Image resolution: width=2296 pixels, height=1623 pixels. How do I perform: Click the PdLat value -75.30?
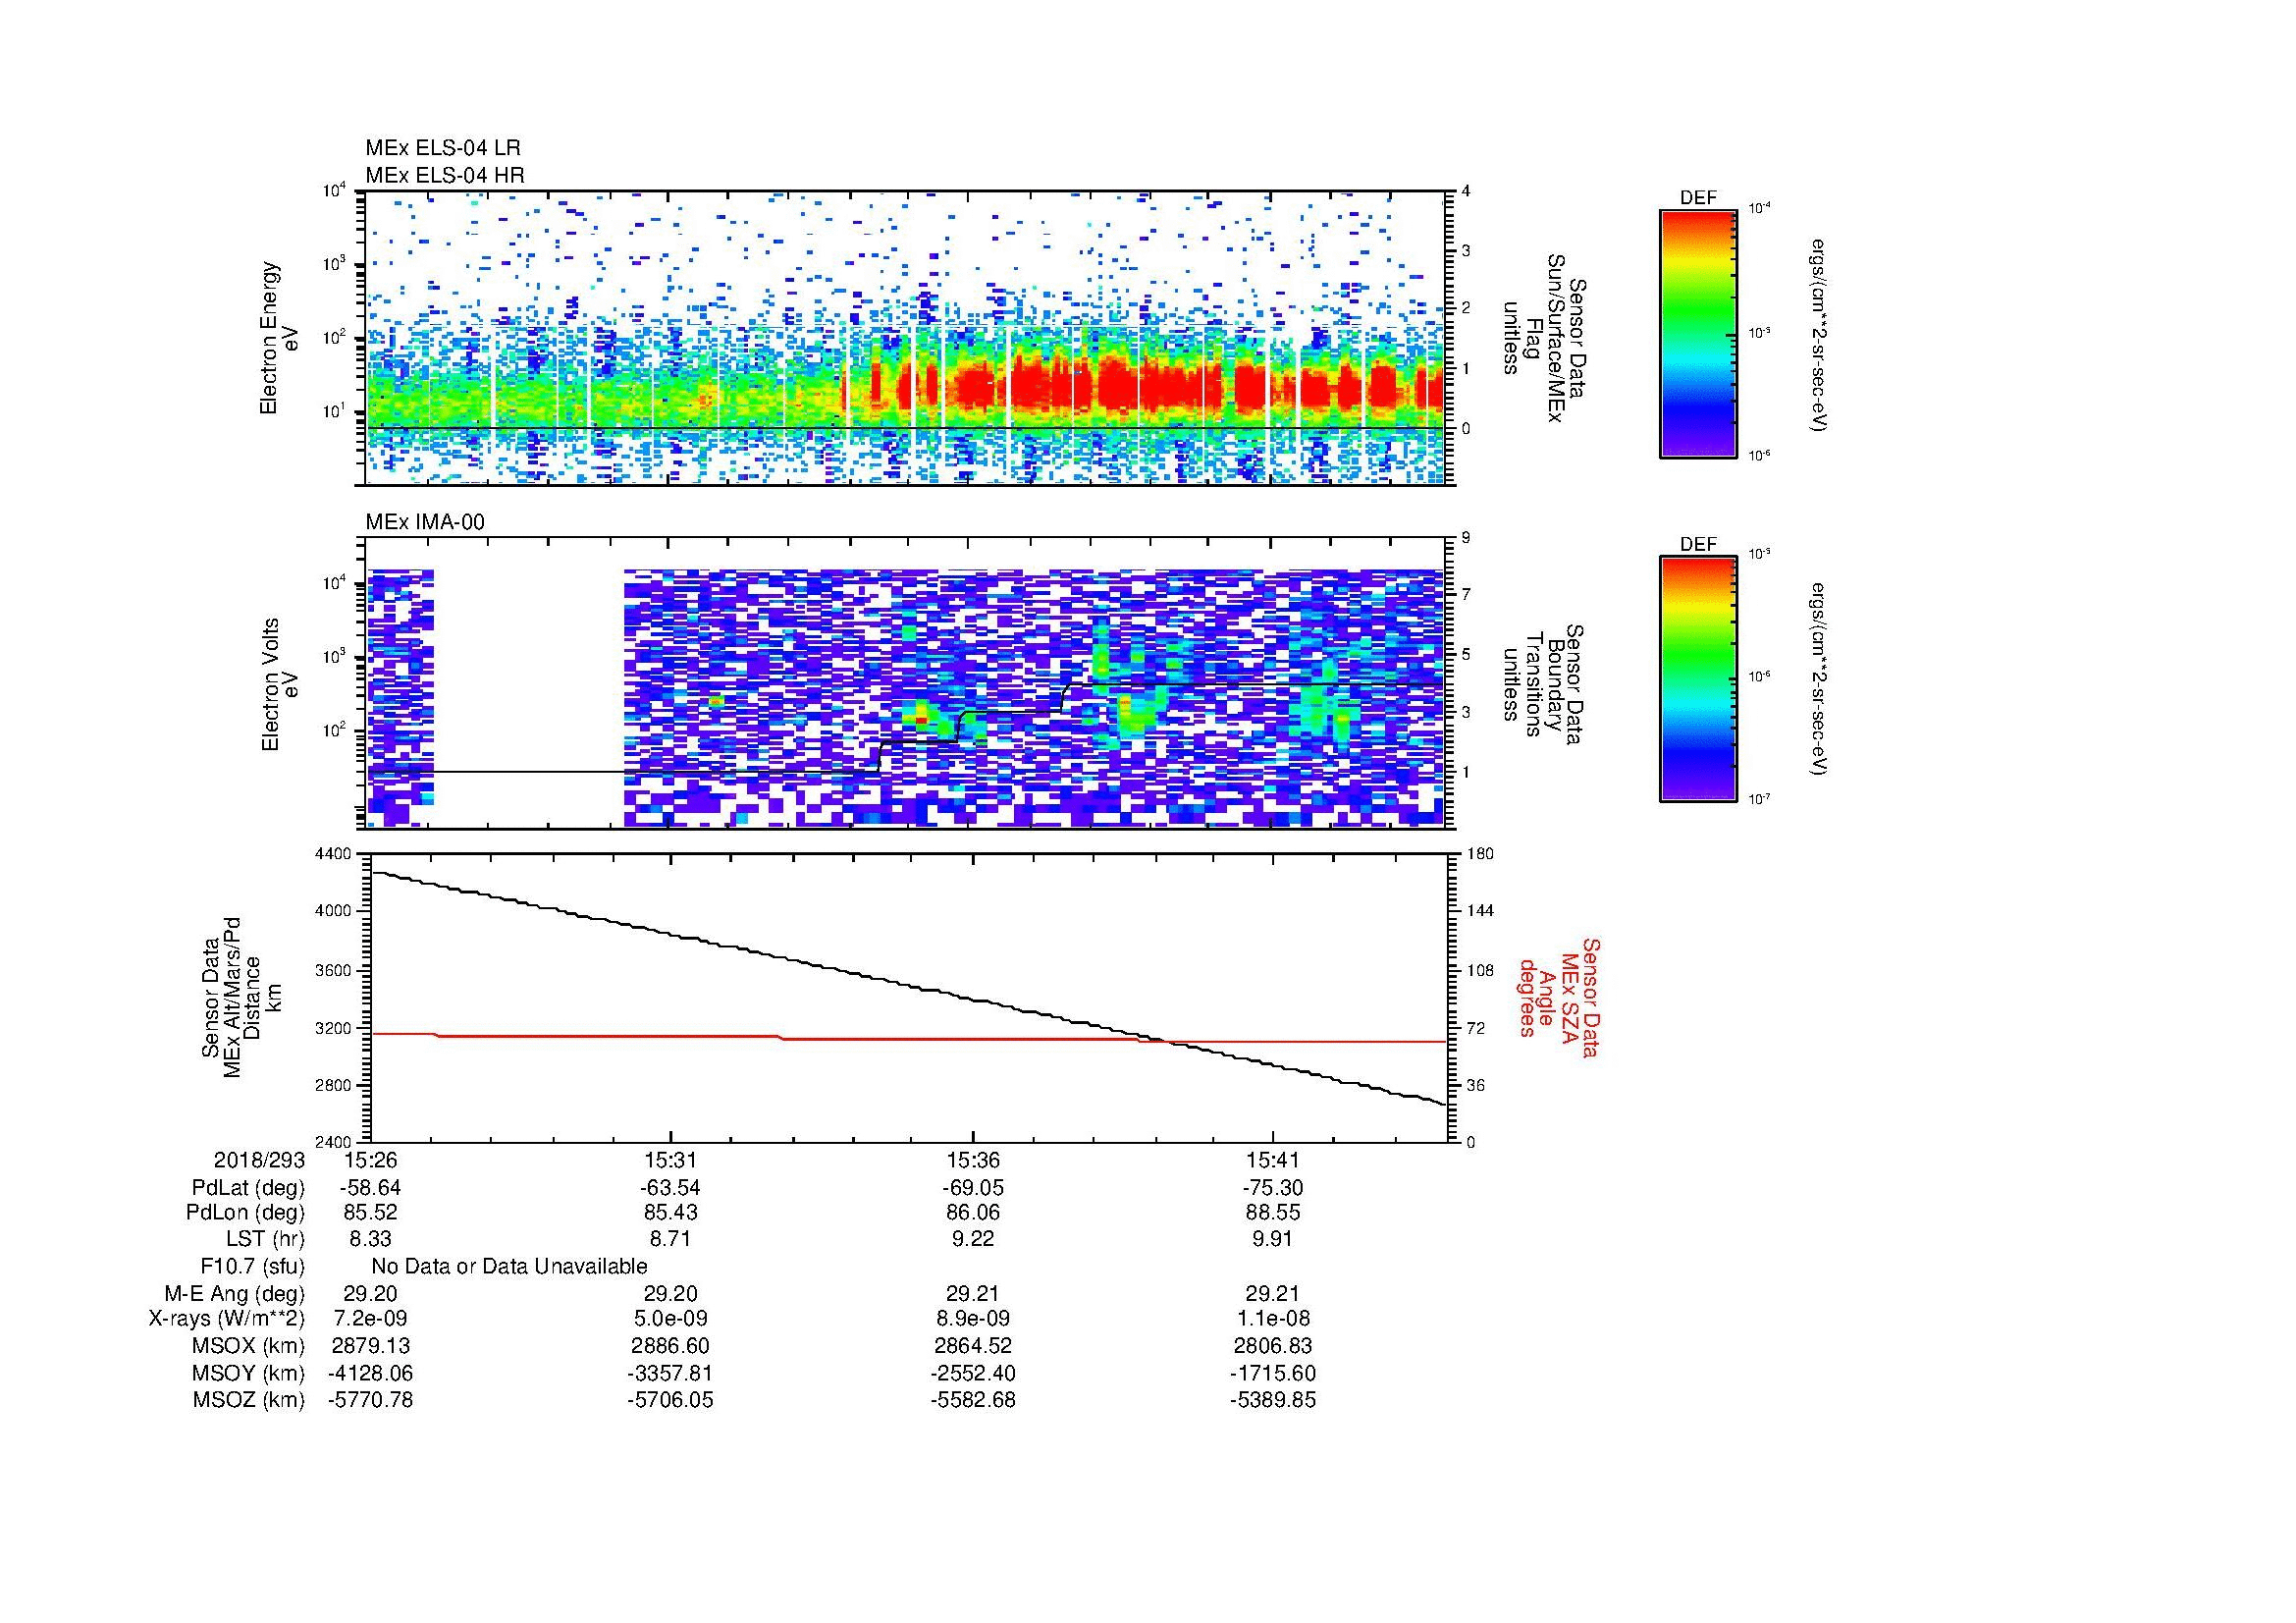pyautogui.click(x=1272, y=1188)
